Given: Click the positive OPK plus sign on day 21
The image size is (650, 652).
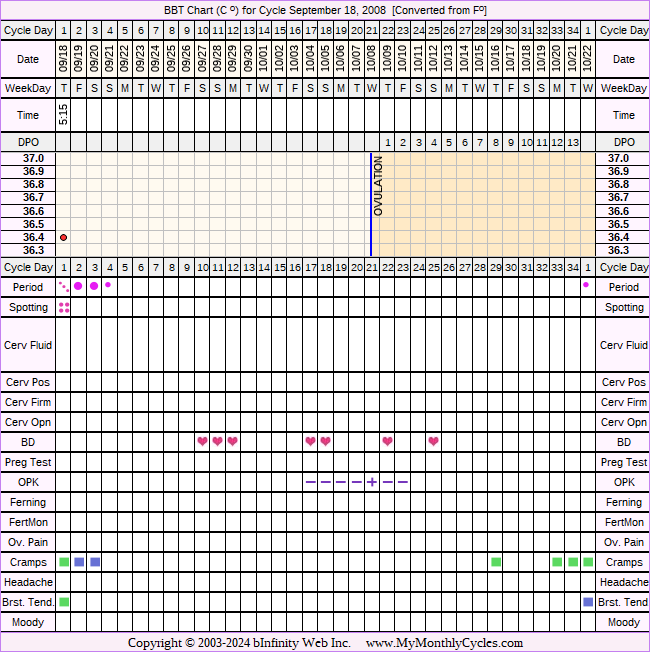Looking at the screenshot, I should coord(372,482).
